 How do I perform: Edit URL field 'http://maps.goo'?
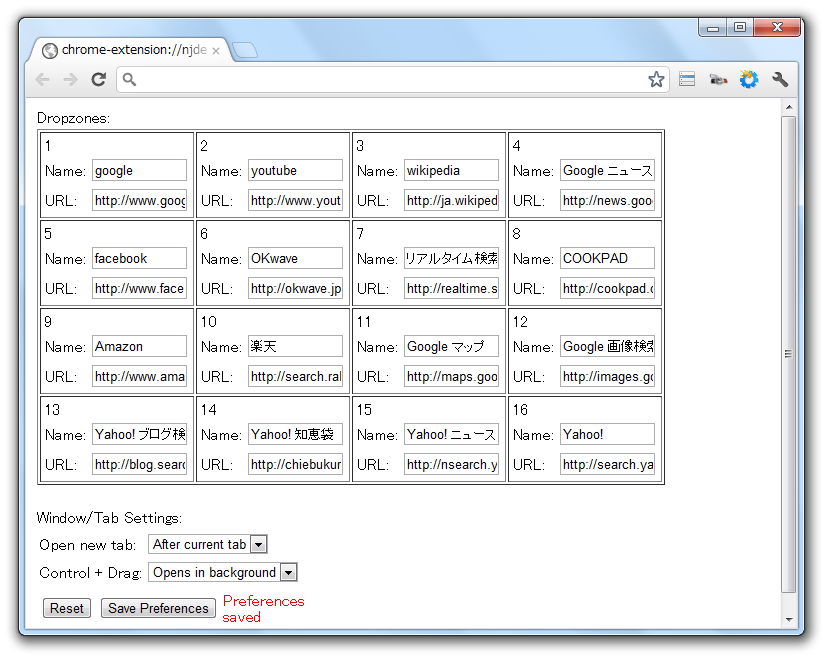[451, 376]
